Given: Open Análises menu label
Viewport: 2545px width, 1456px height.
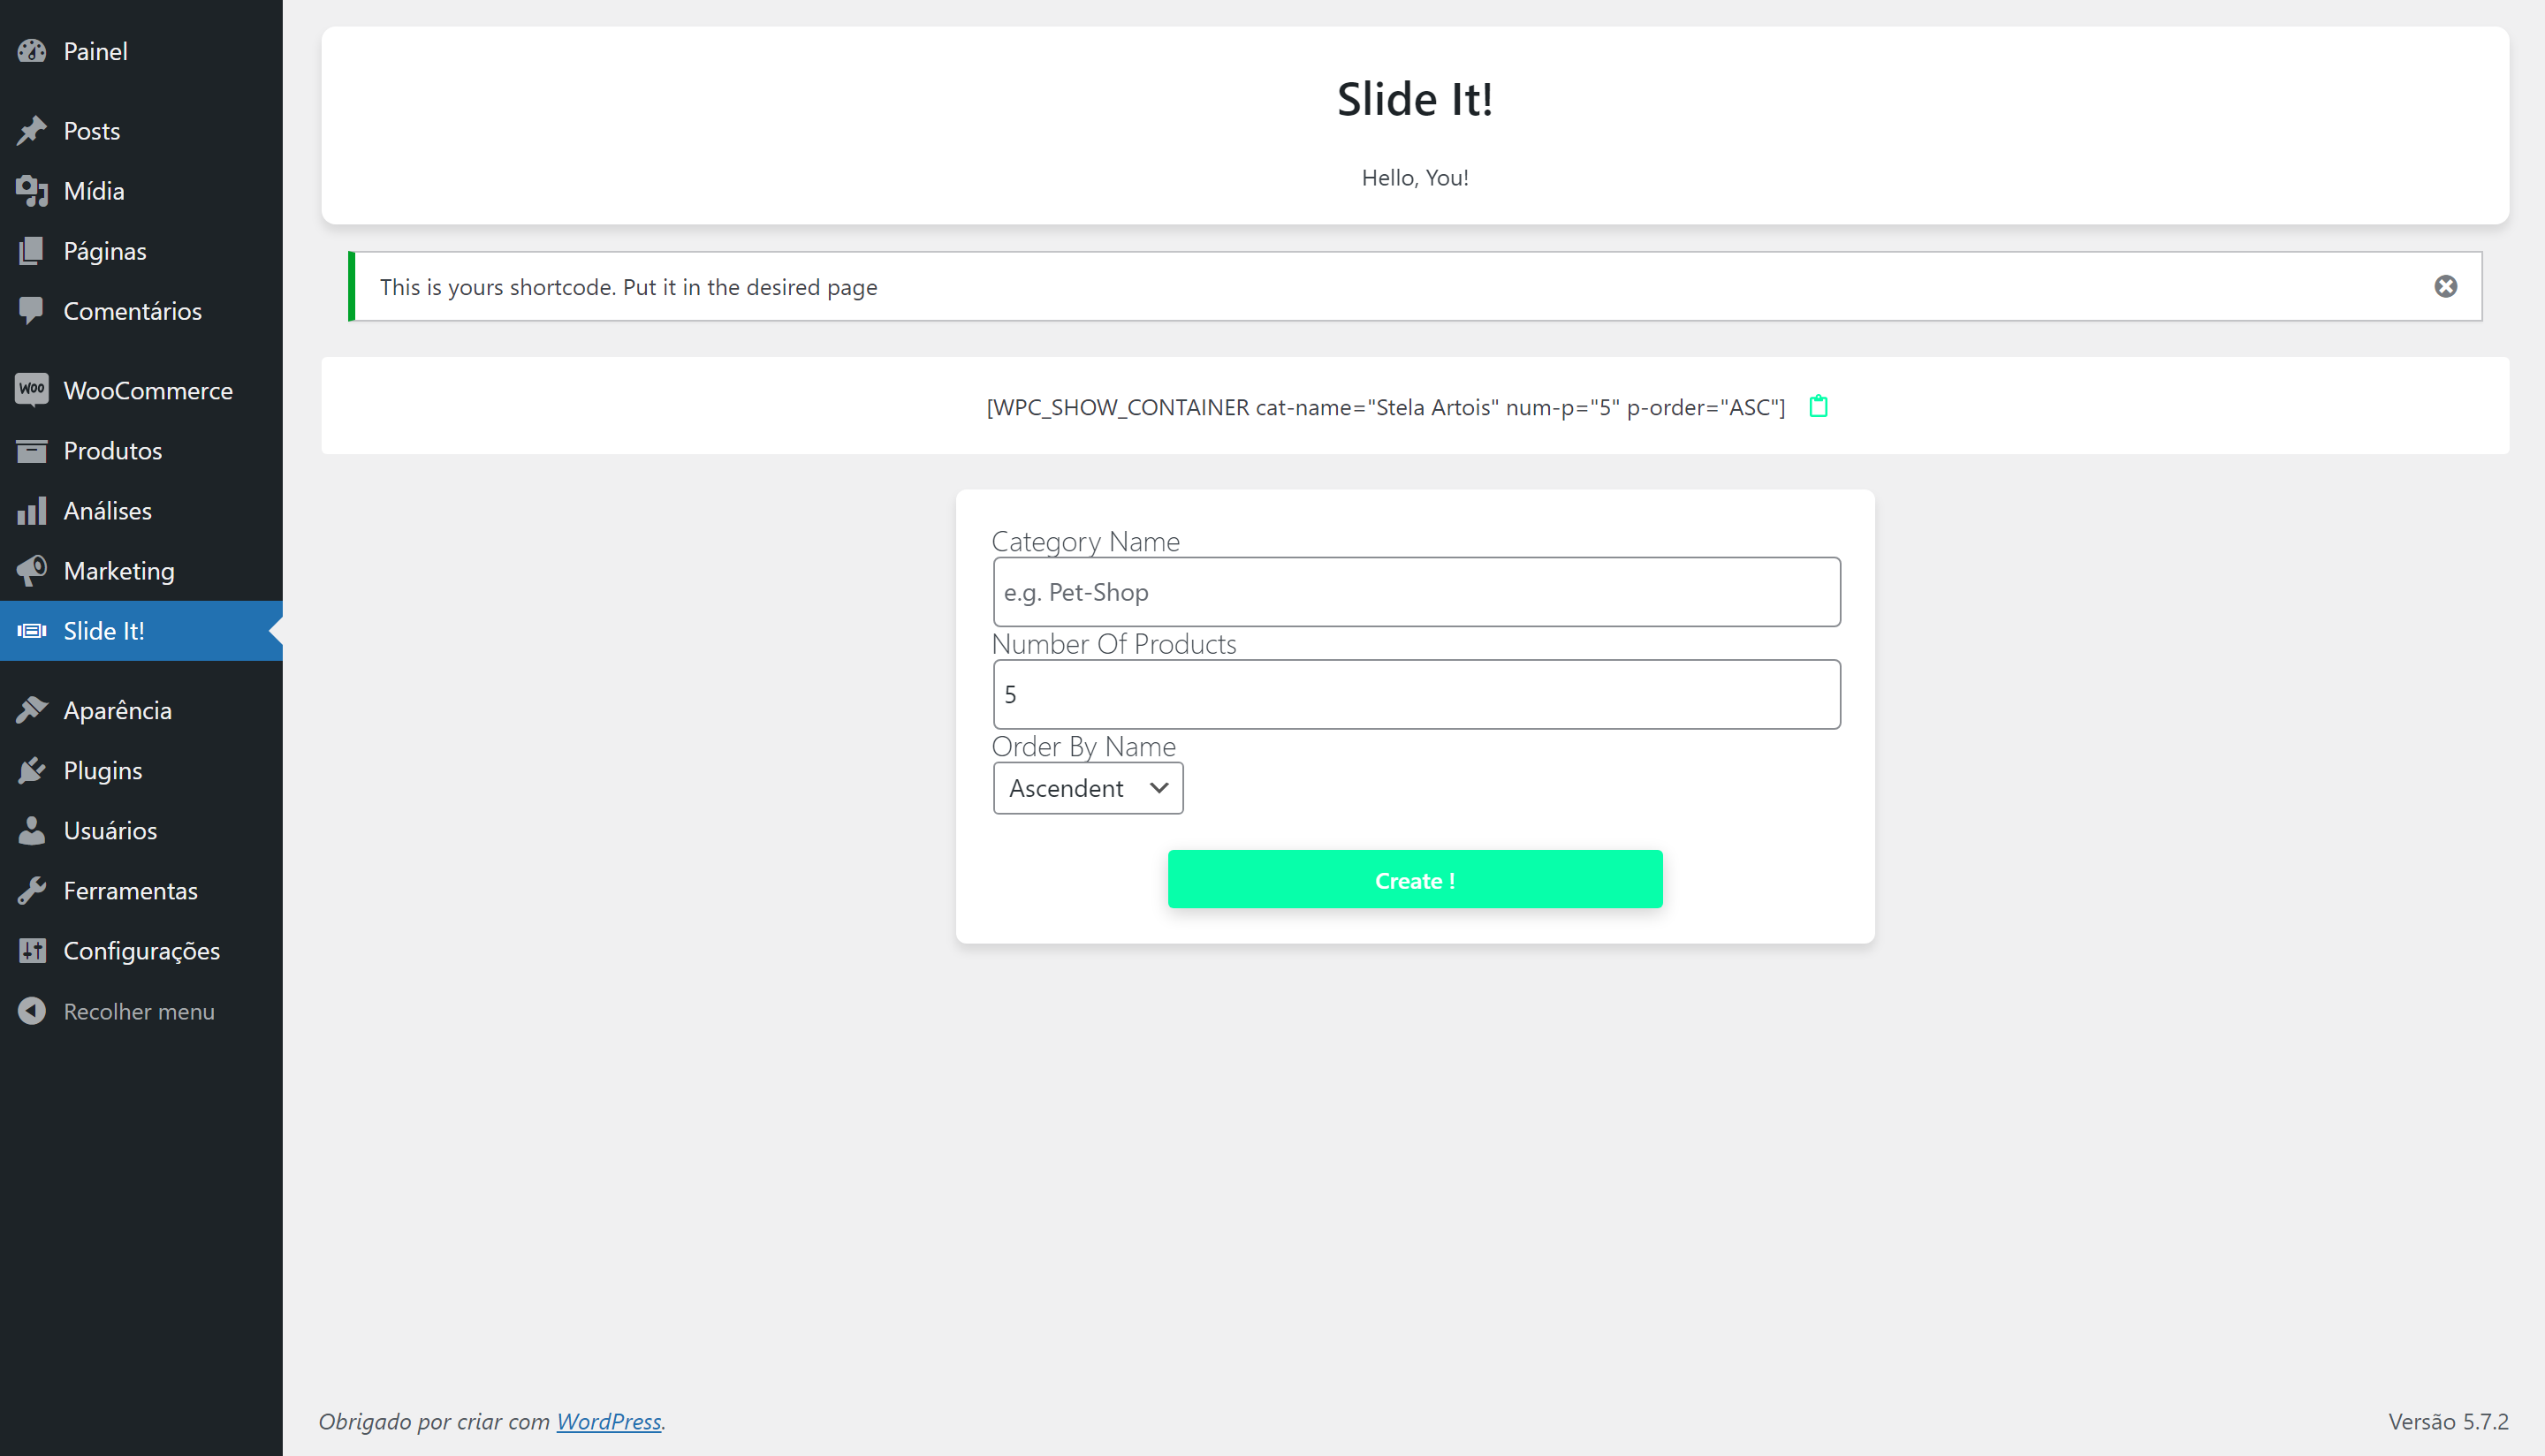Looking at the screenshot, I should click(108, 511).
